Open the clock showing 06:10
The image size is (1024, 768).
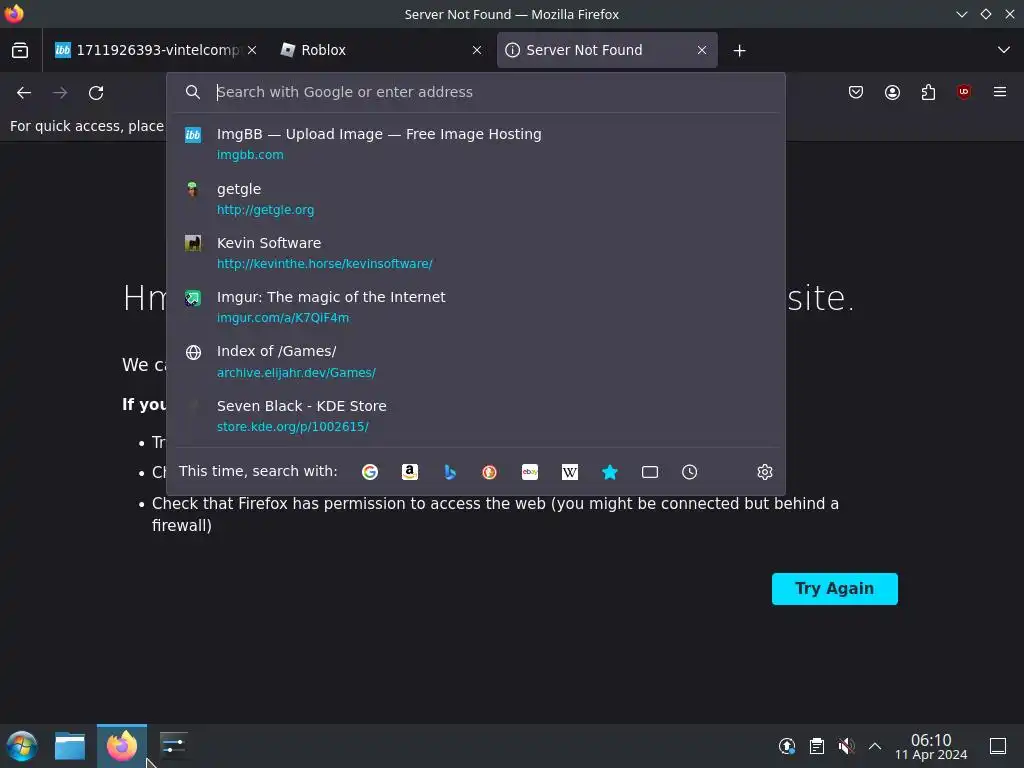(x=931, y=746)
